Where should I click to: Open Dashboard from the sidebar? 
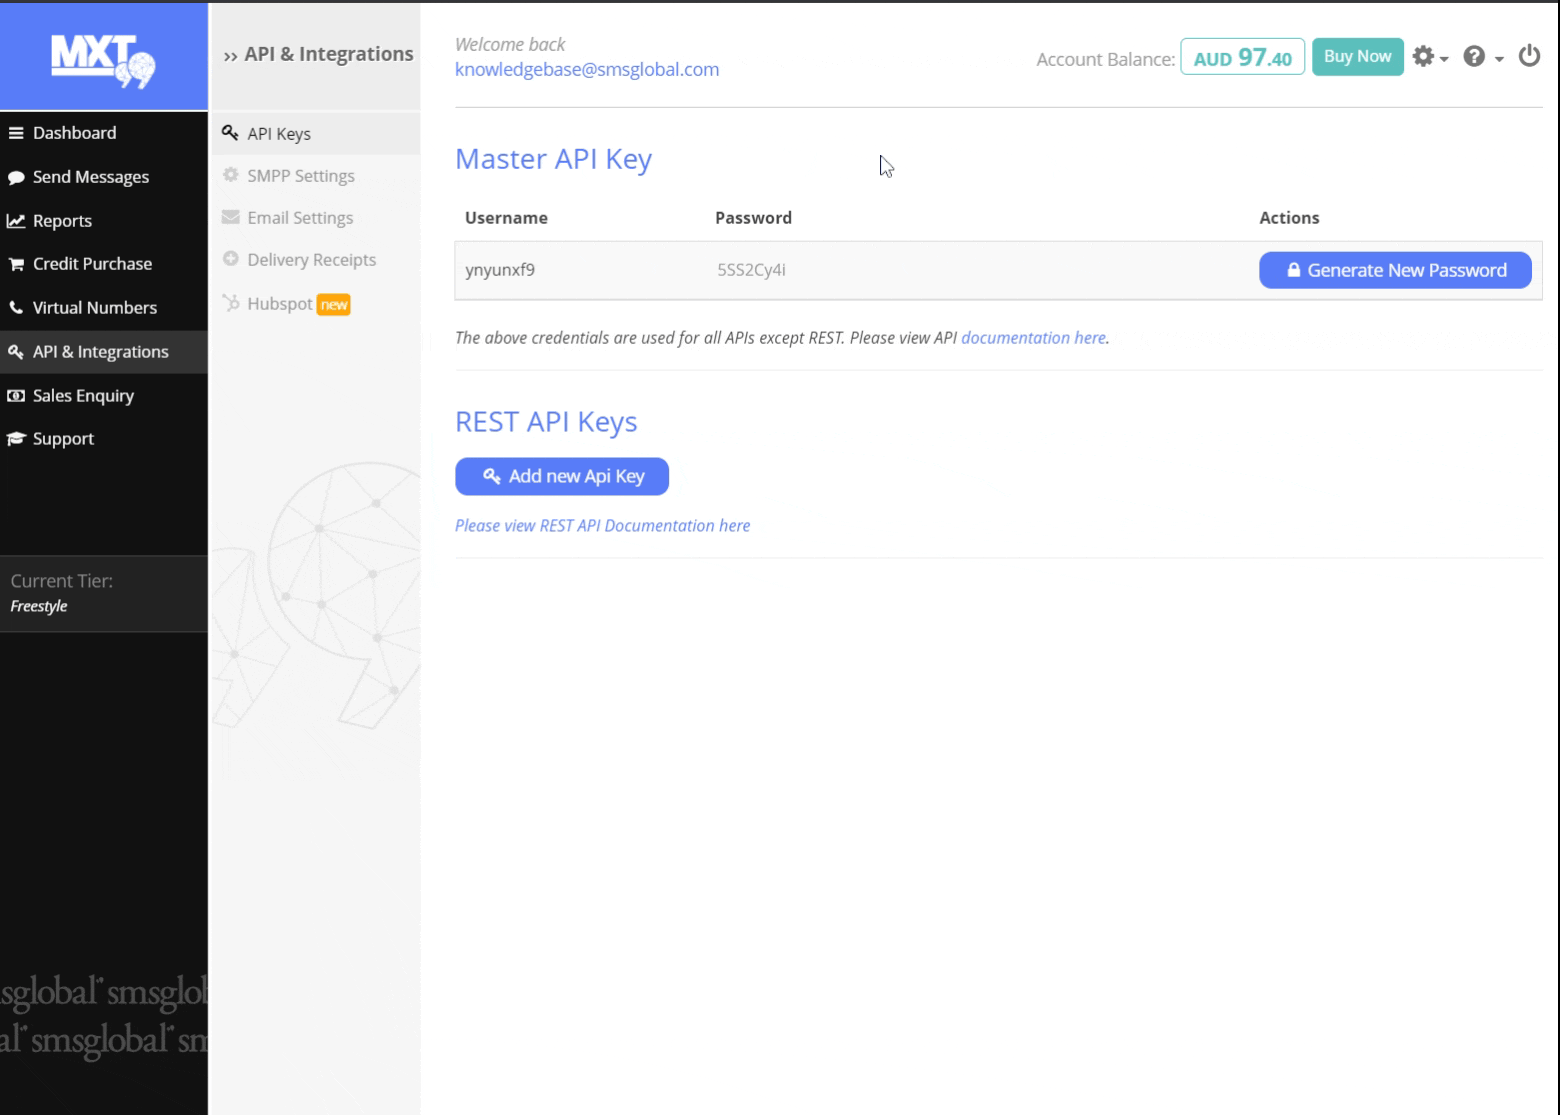pyautogui.click(x=74, y=133)
